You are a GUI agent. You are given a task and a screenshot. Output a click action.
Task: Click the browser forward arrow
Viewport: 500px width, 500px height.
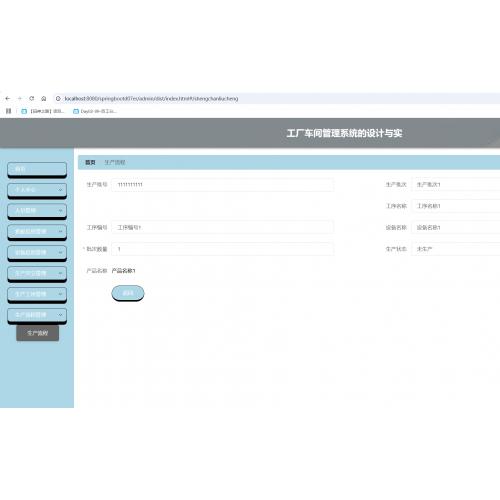pyautogui.click(x=20, y=98)
